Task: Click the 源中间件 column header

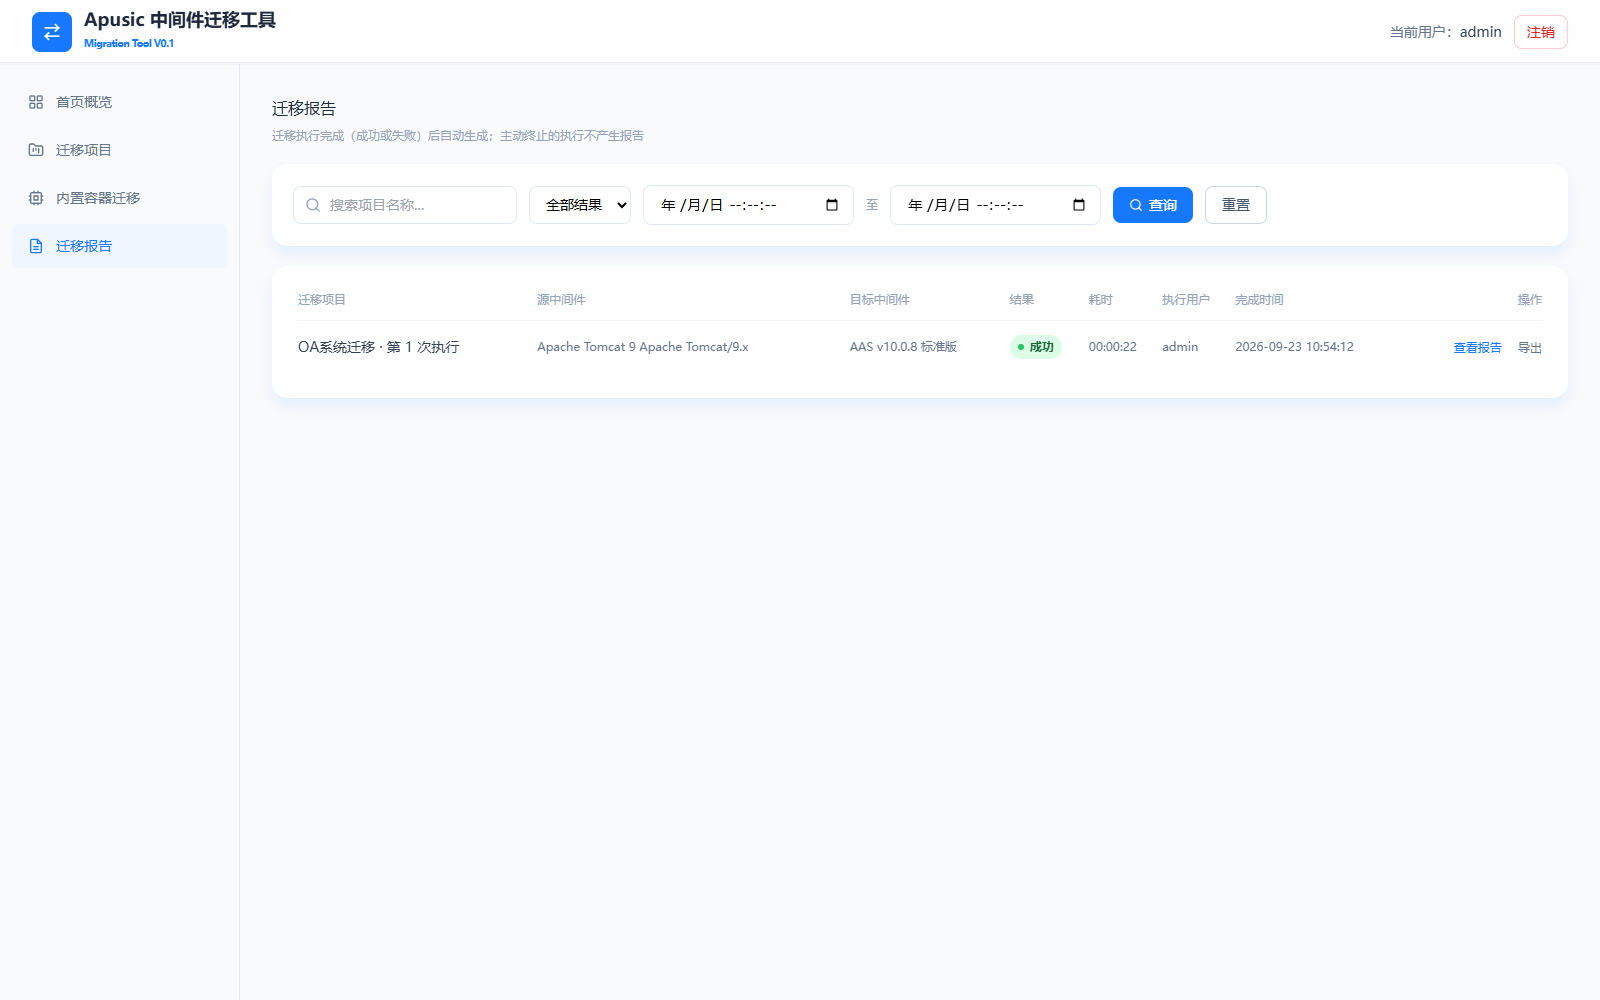Action: click(x=561, y=300)
